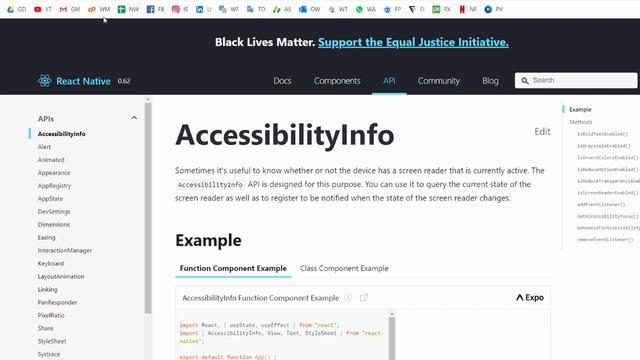Image resolution: width=640 pixels, height=360 pixels.
Task: Open Dimensions in the sidebar
Action: 54,224
